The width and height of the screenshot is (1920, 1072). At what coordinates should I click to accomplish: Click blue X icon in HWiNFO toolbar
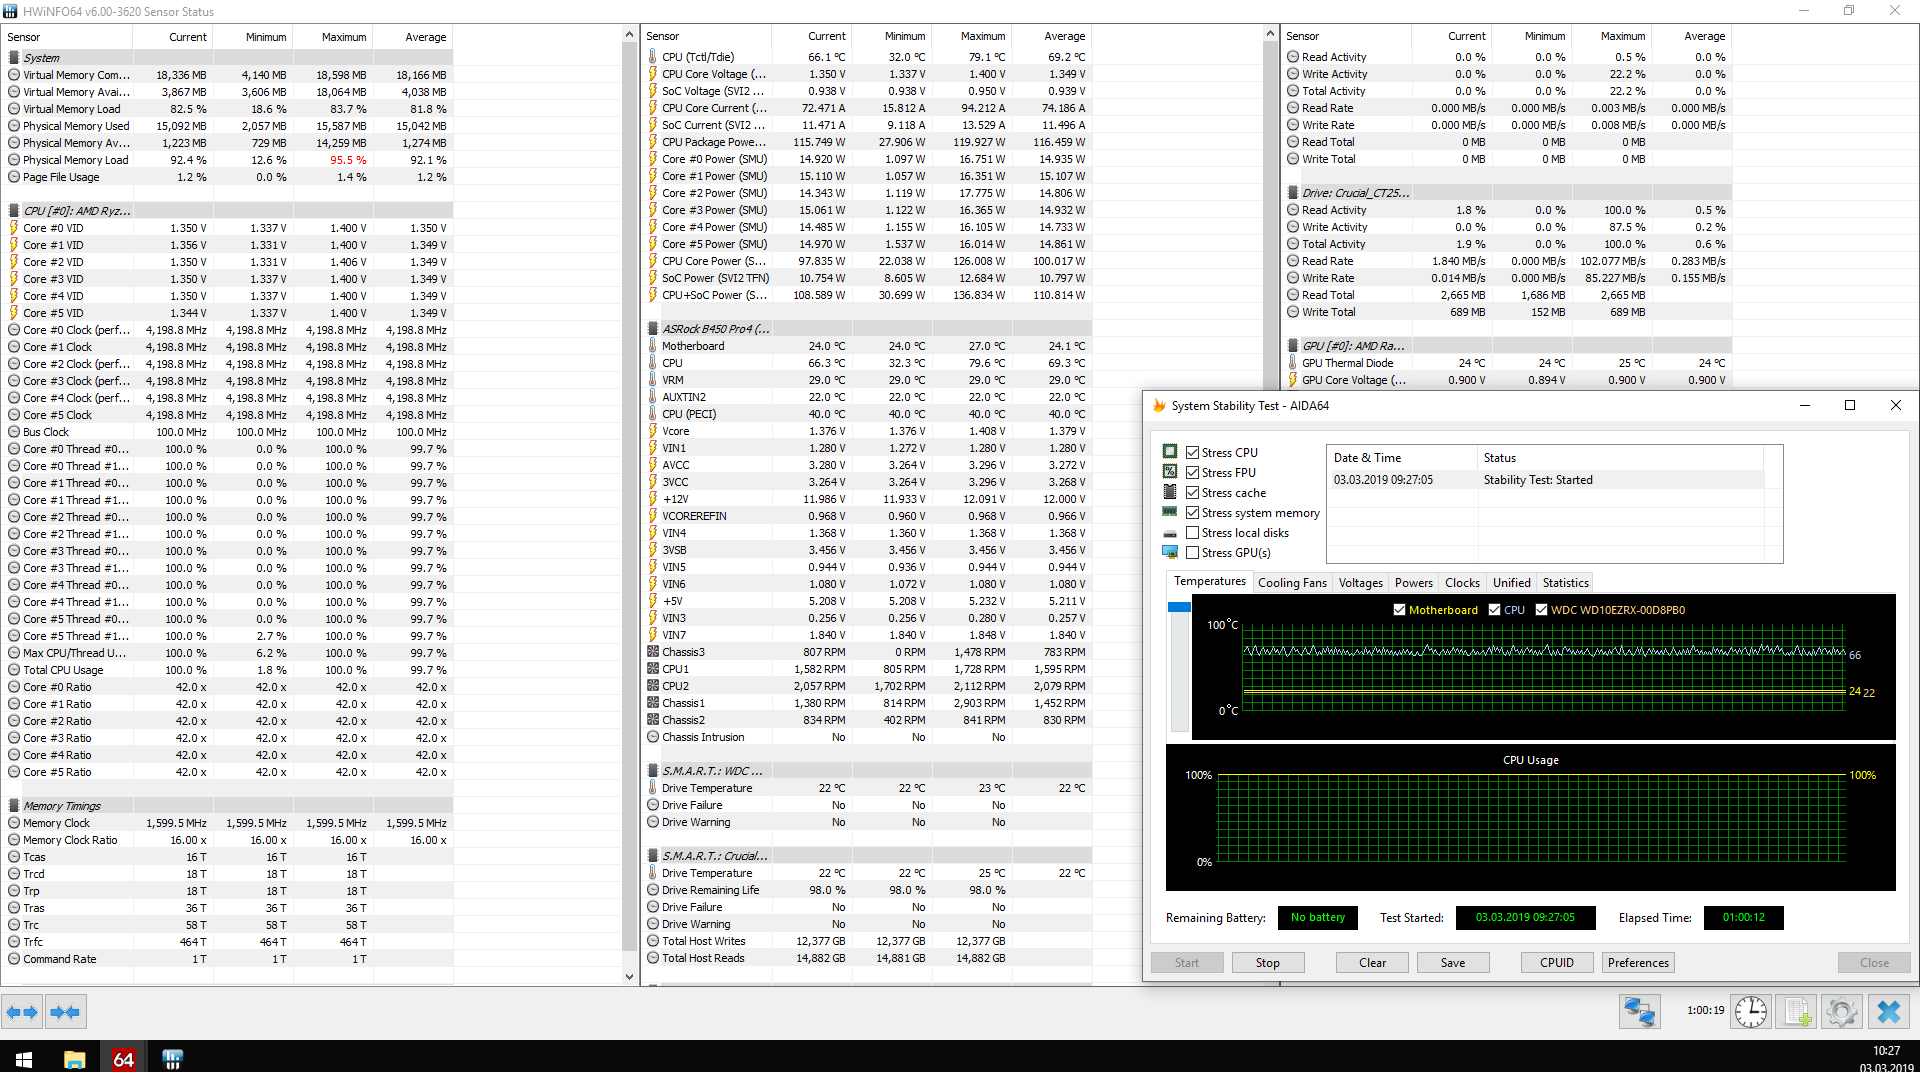1889,1012
